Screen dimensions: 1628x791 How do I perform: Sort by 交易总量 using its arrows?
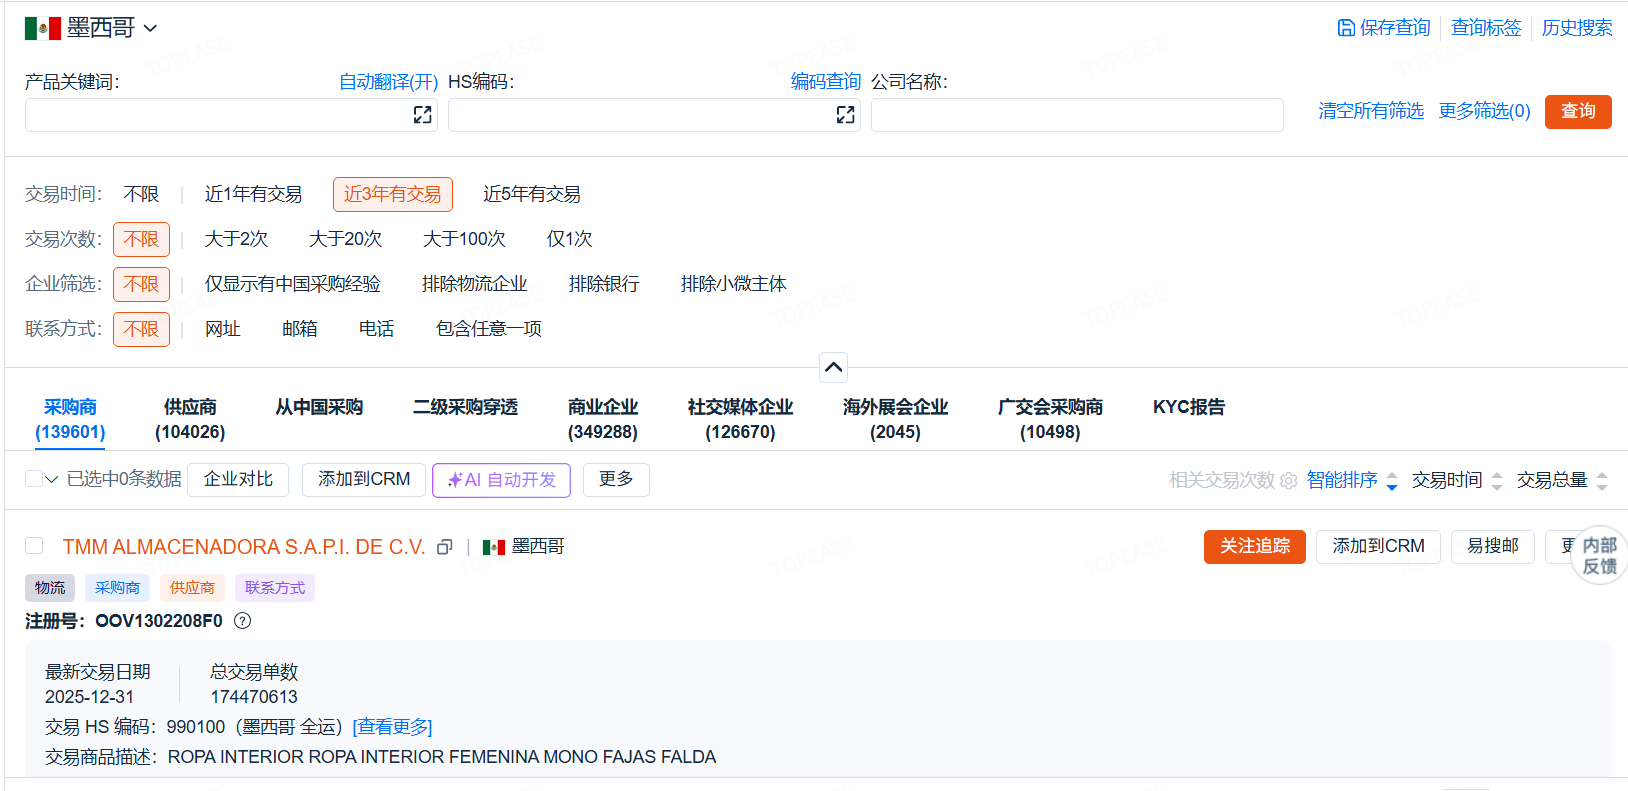(x=1602, y=481)
